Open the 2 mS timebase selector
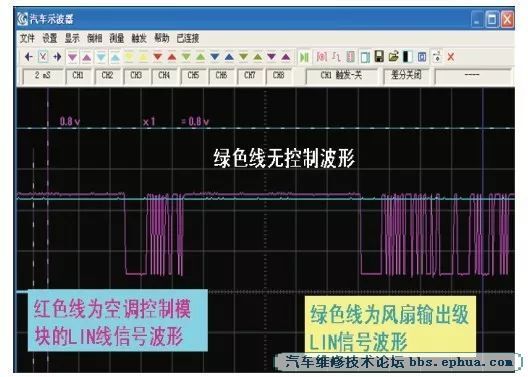Screen dimensions: 528x377 pos(42,76)
